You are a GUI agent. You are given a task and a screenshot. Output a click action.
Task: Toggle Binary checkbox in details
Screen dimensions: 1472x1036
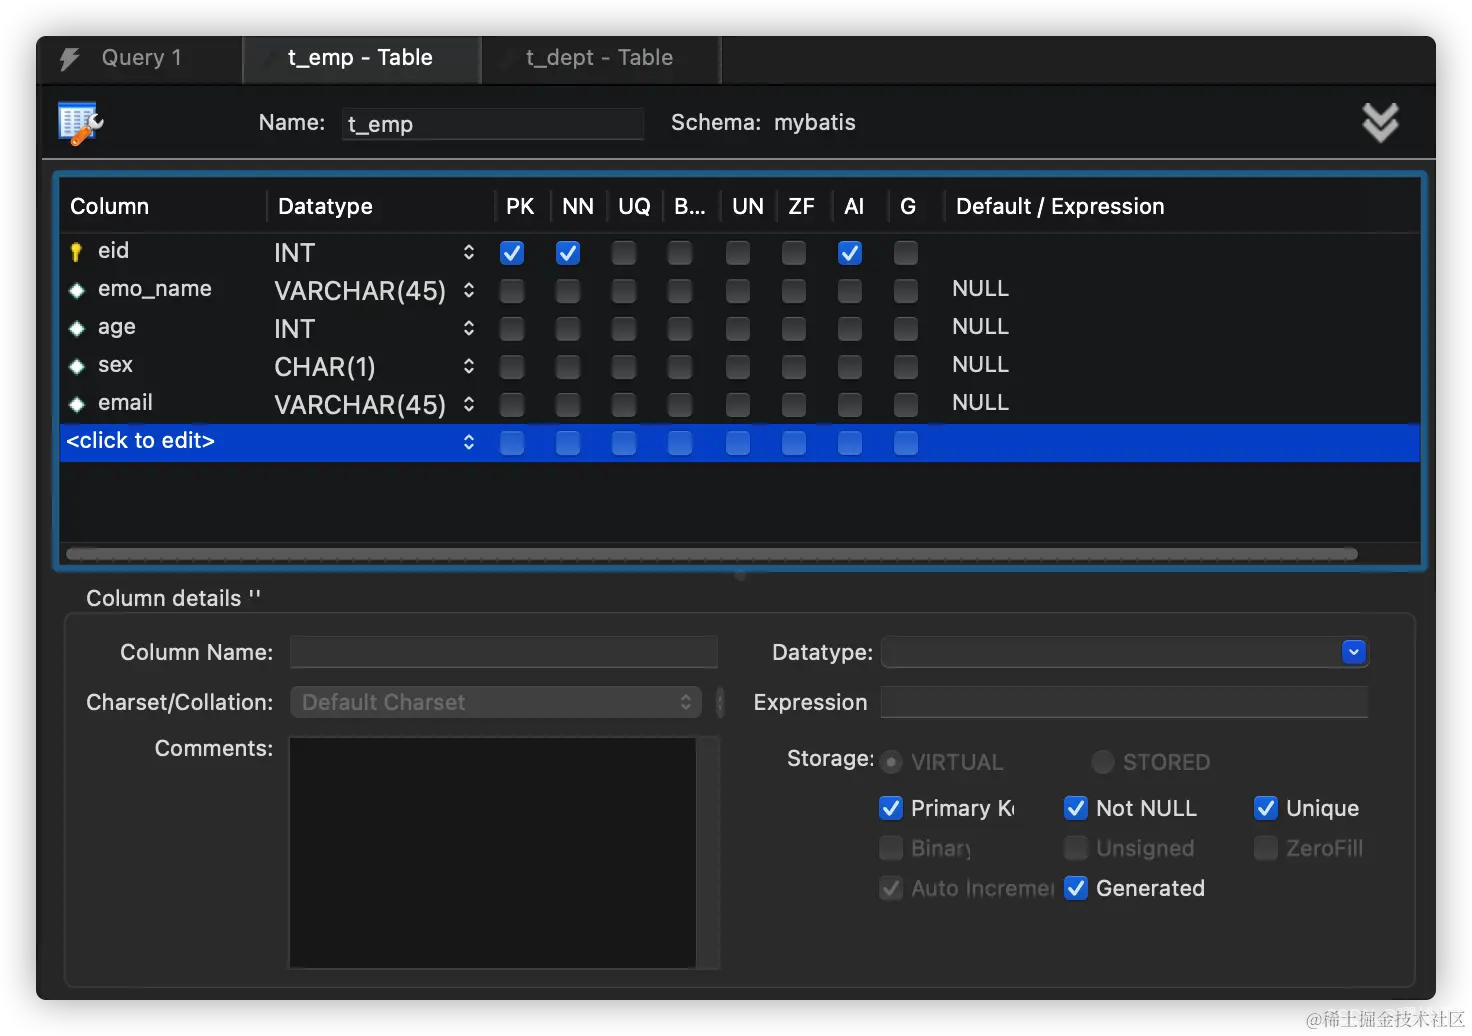click(x=891, y=848)
